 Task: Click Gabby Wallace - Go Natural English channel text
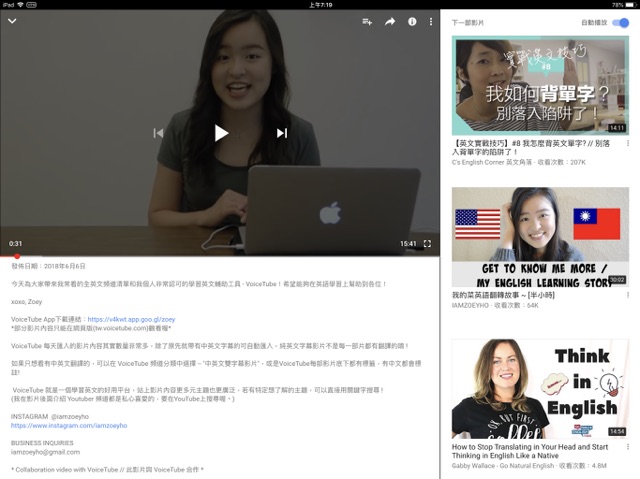[x=503, y=466]
